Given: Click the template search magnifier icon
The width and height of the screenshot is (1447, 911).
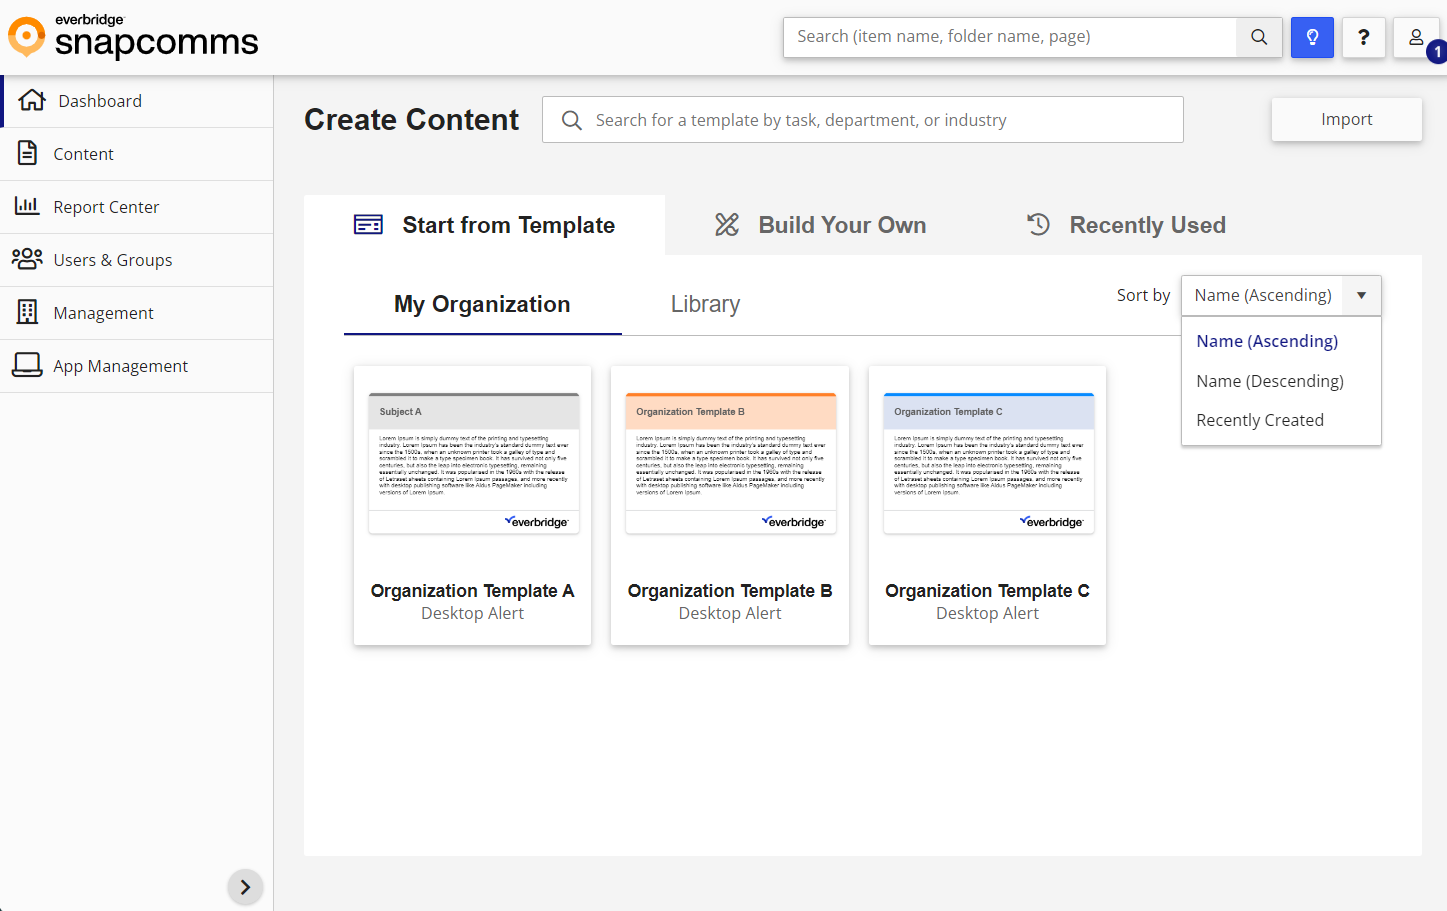Looking at the screenshot, I should [572, 120].
